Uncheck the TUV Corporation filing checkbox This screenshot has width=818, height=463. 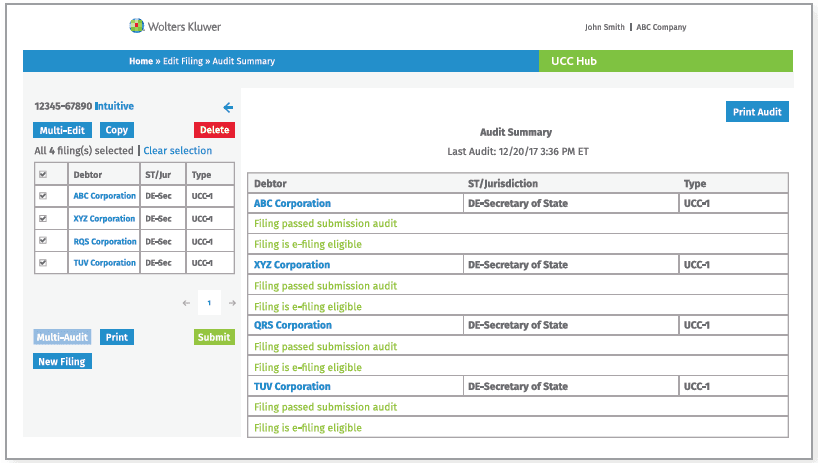click(x=42, y=263)
